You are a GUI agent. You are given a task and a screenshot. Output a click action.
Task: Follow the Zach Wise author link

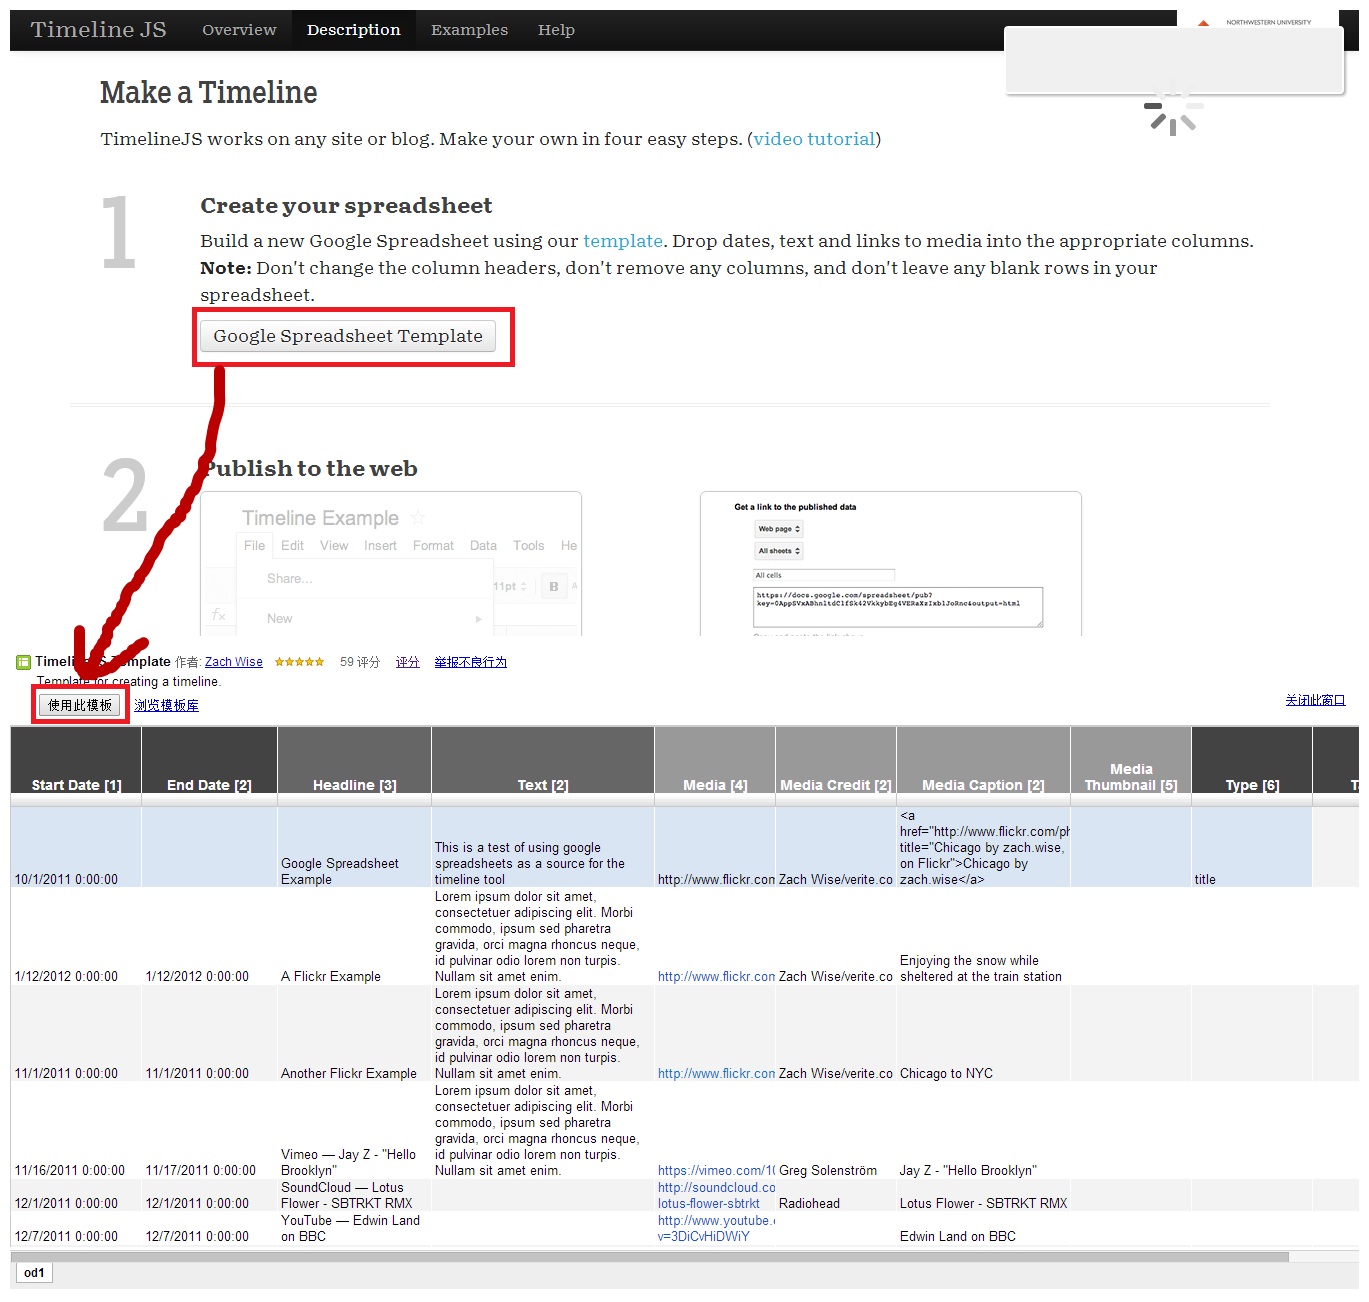234,662
